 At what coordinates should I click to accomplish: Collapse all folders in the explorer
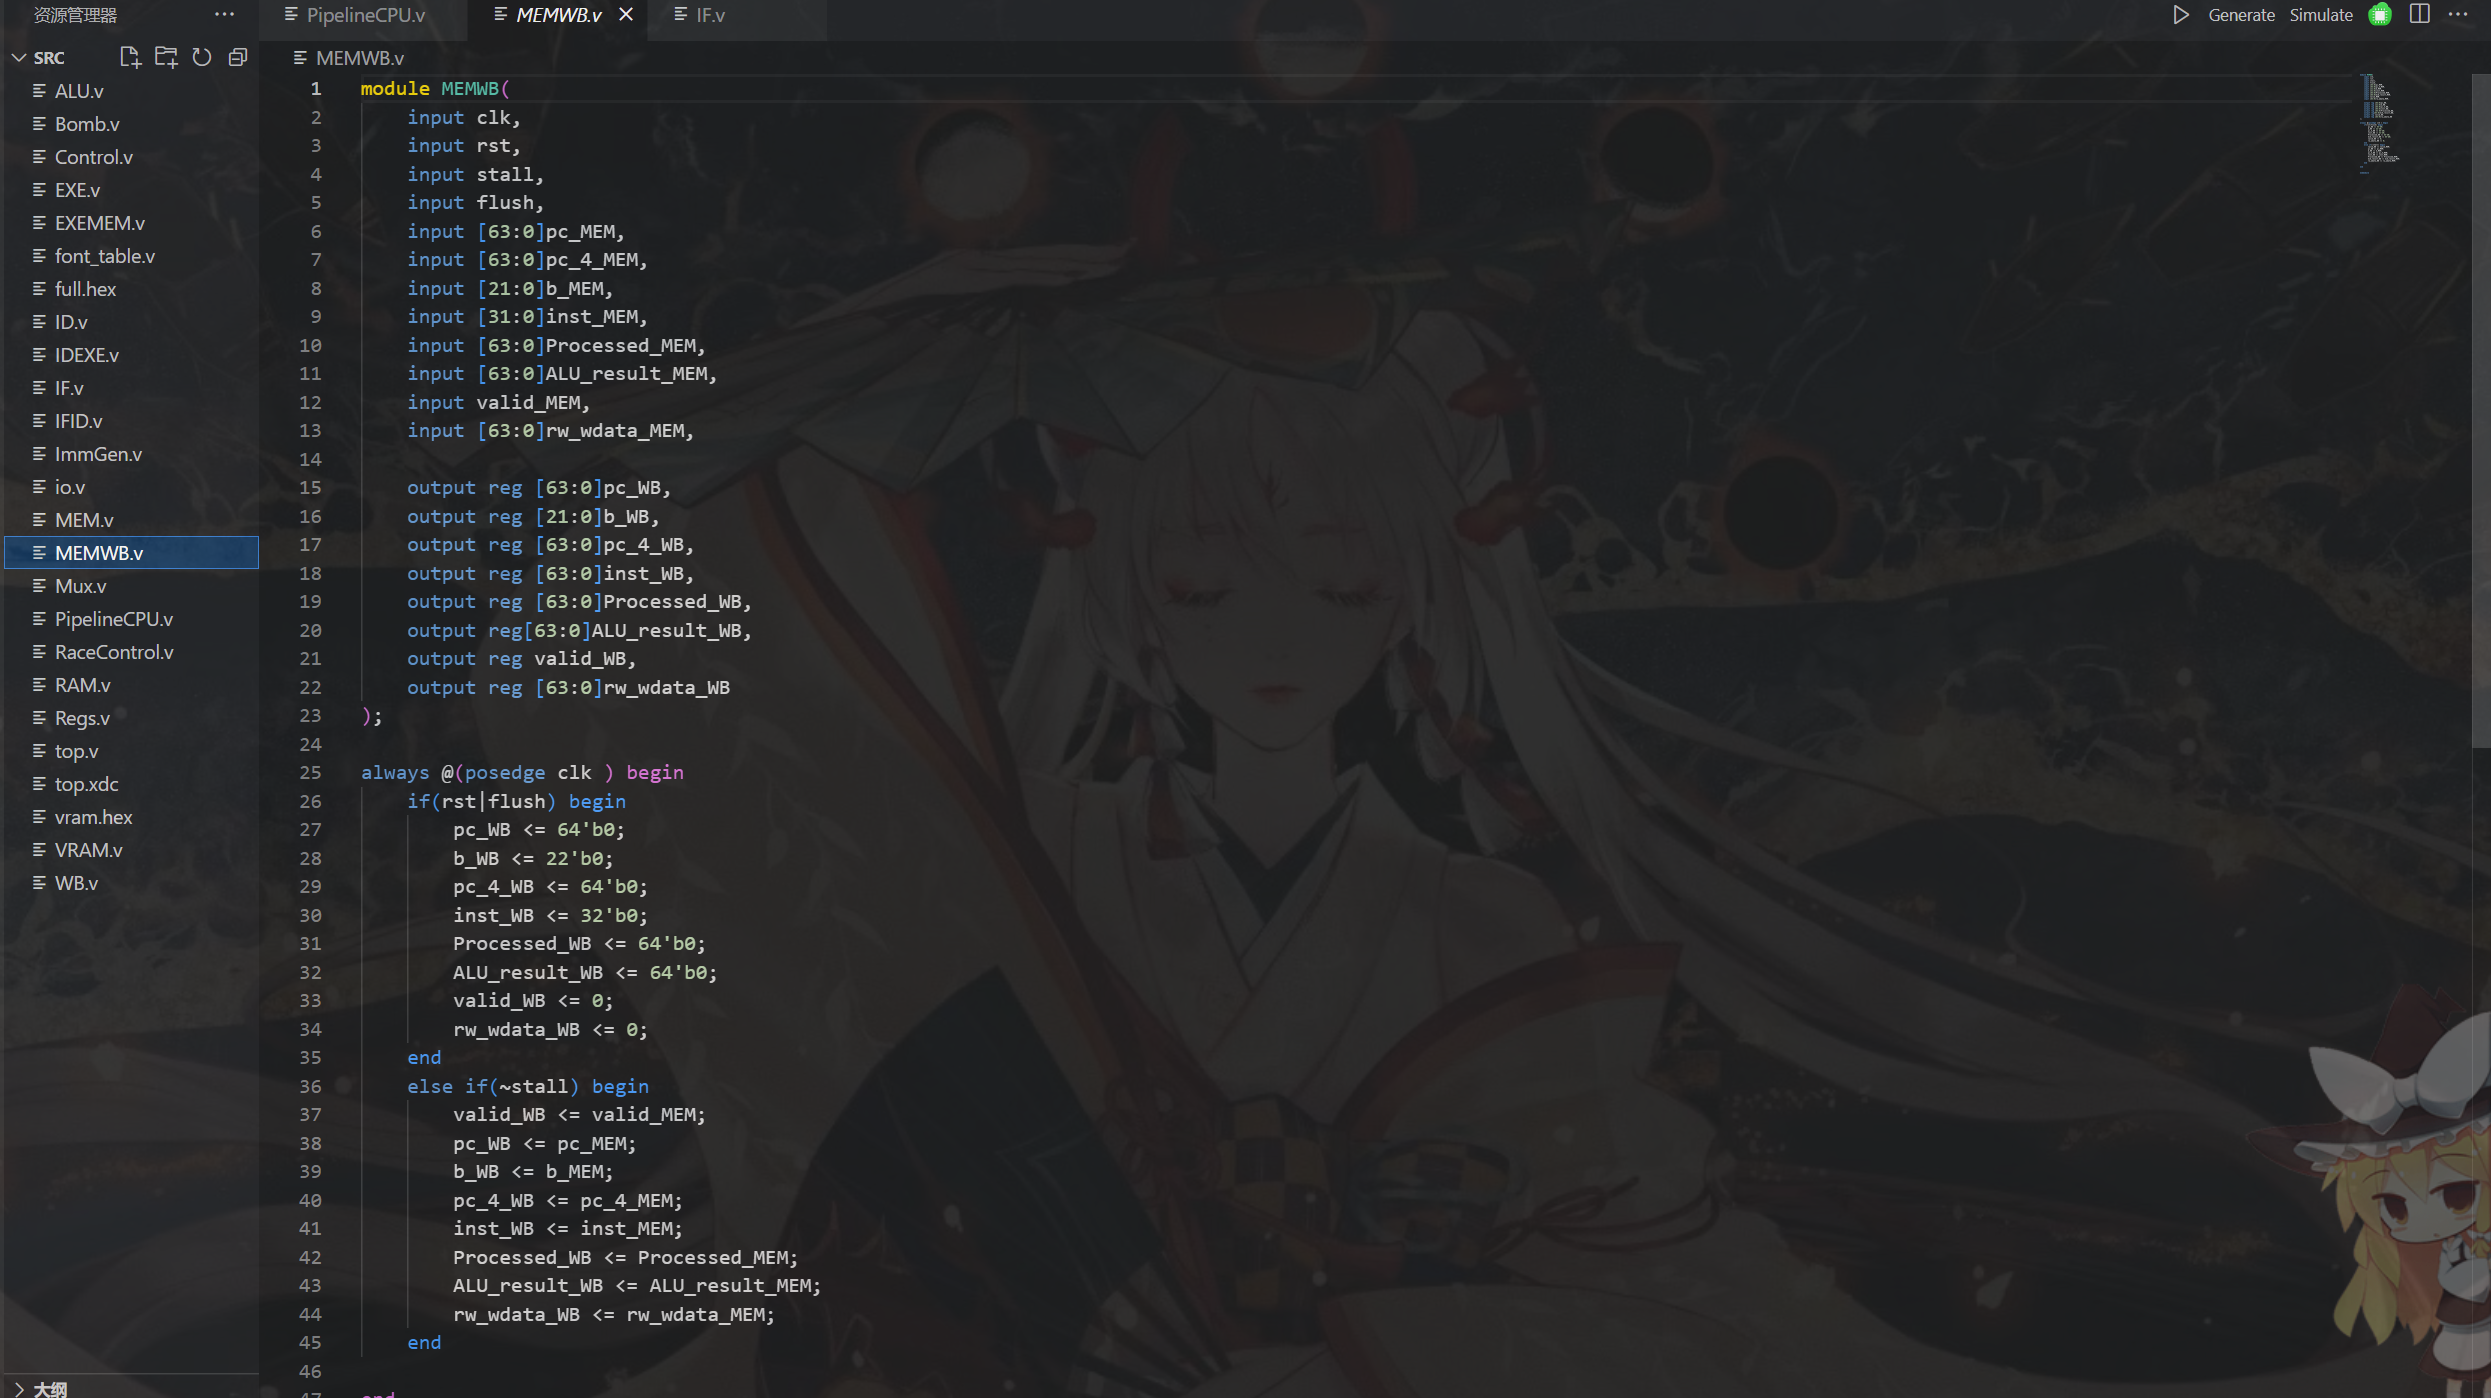click(238, 57)
